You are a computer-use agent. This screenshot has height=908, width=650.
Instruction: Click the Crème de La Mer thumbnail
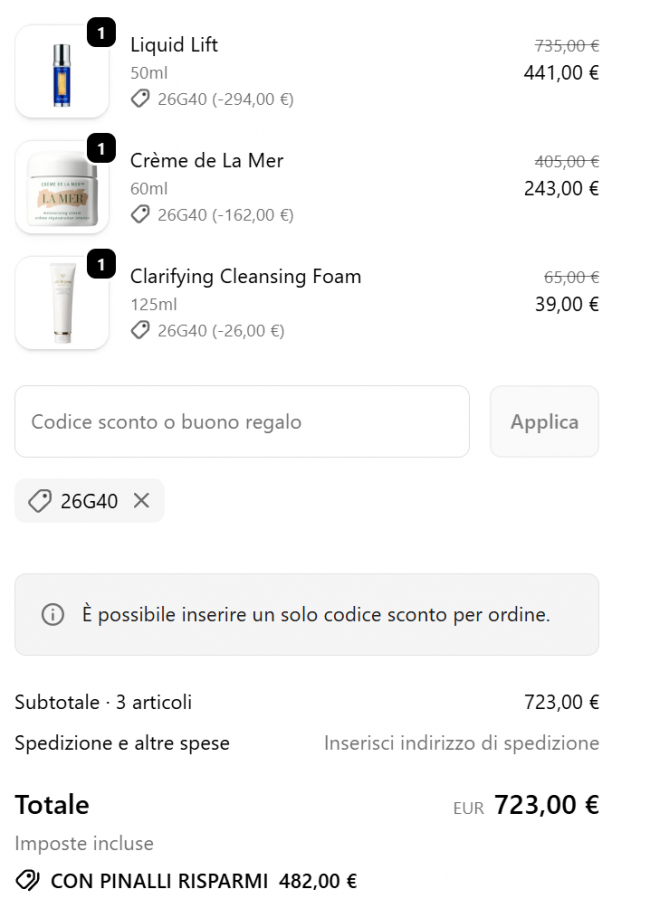pyautogui.click(x=62, y=188)
